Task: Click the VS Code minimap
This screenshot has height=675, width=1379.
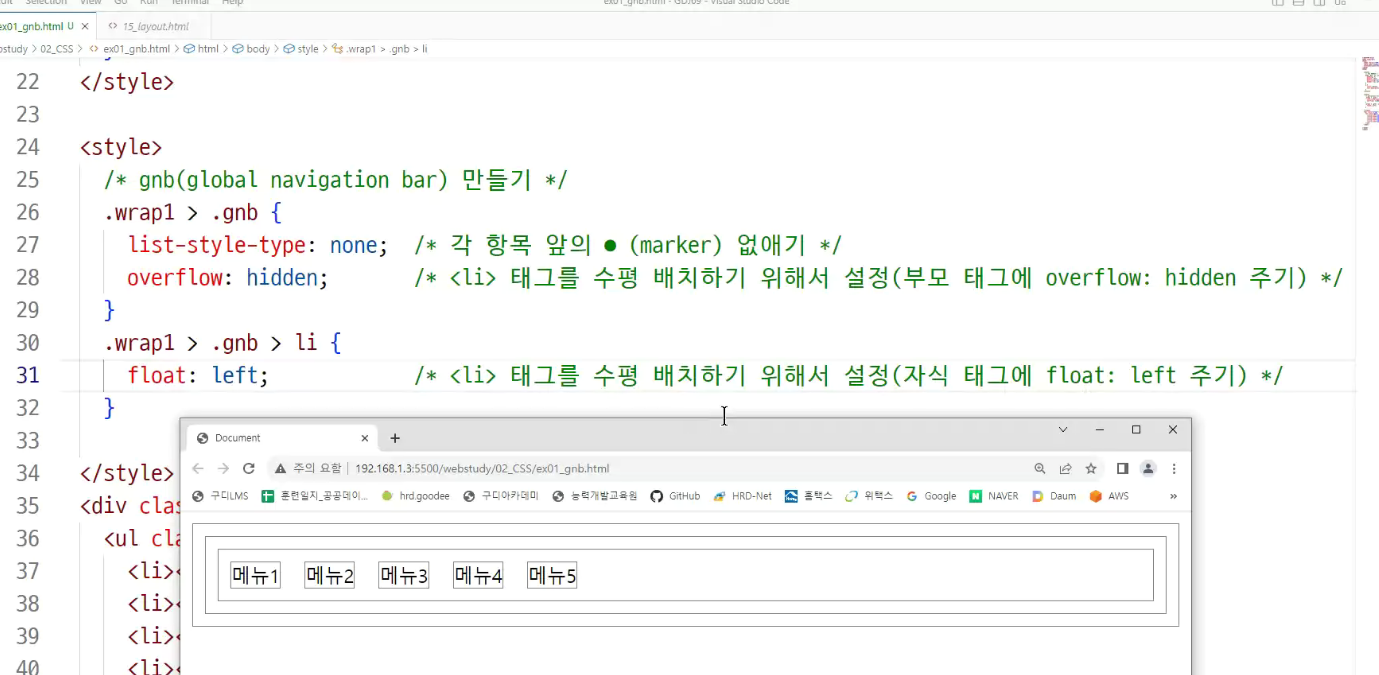Action: 1369,93
